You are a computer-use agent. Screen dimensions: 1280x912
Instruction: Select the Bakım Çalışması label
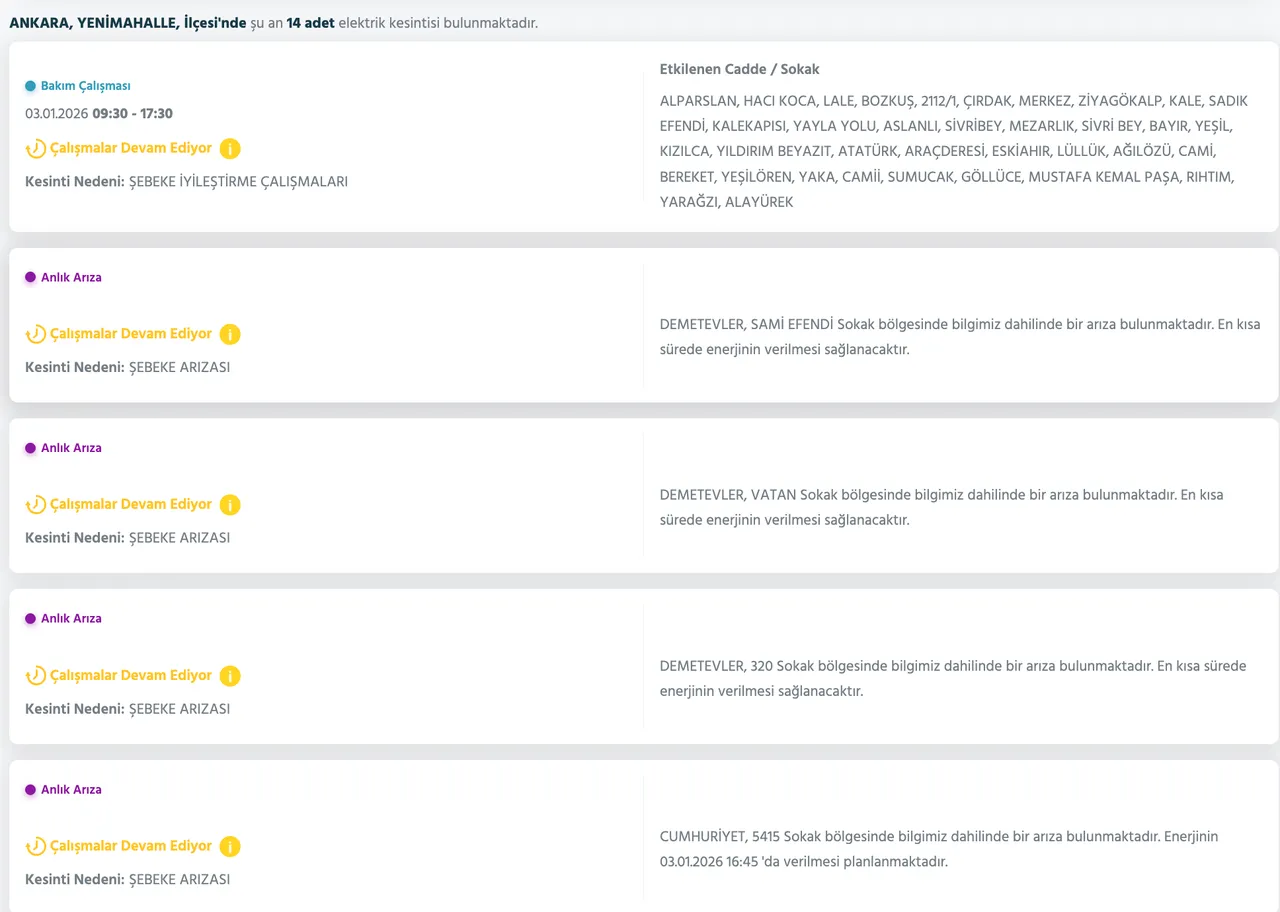[85, 86]
